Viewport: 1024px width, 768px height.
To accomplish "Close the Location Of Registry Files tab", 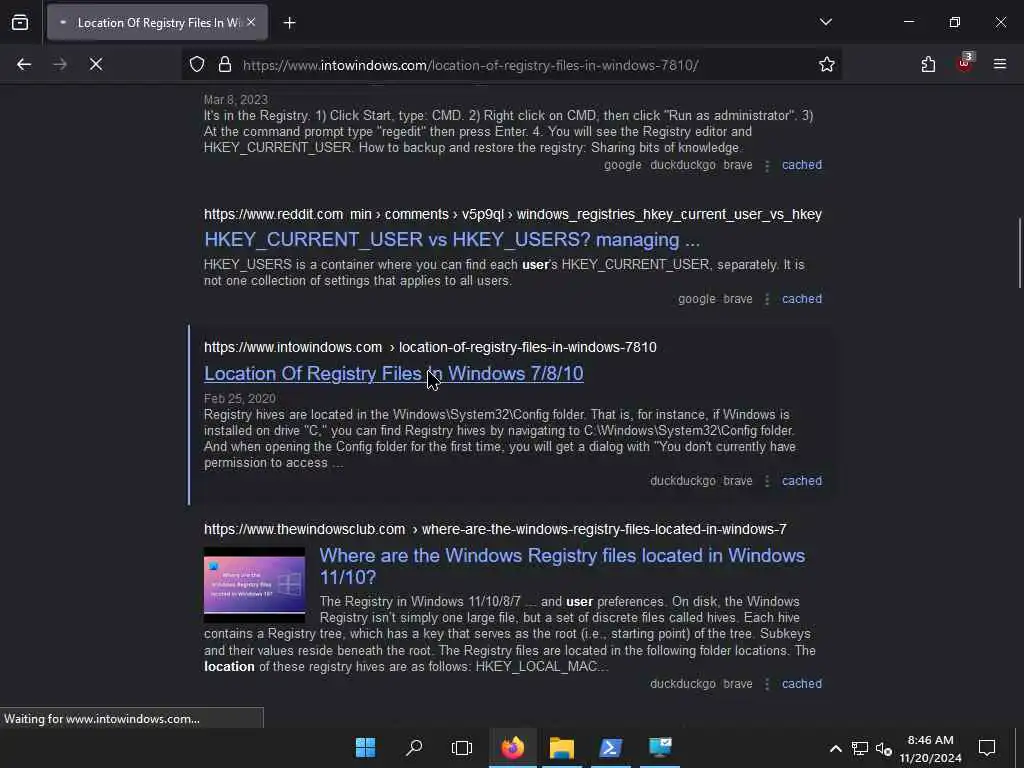I will pyautogui.click(x=251, y=22).
